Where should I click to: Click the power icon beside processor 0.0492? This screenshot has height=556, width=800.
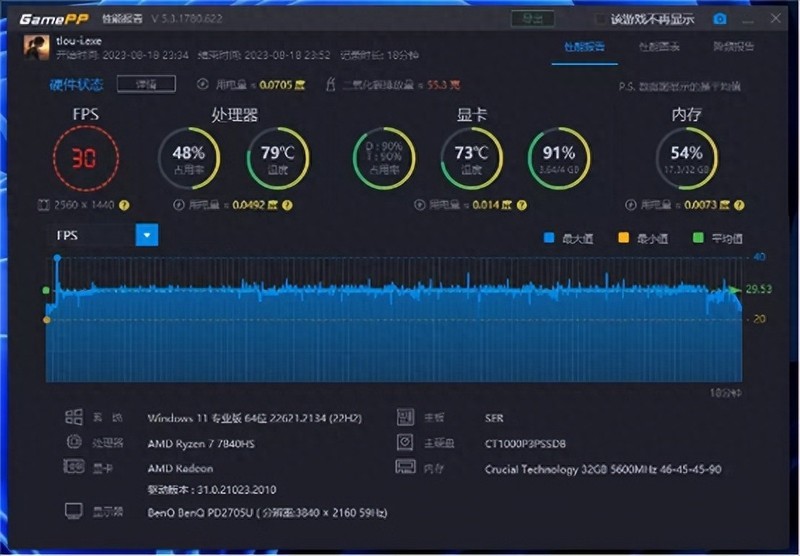coord(179,205)
